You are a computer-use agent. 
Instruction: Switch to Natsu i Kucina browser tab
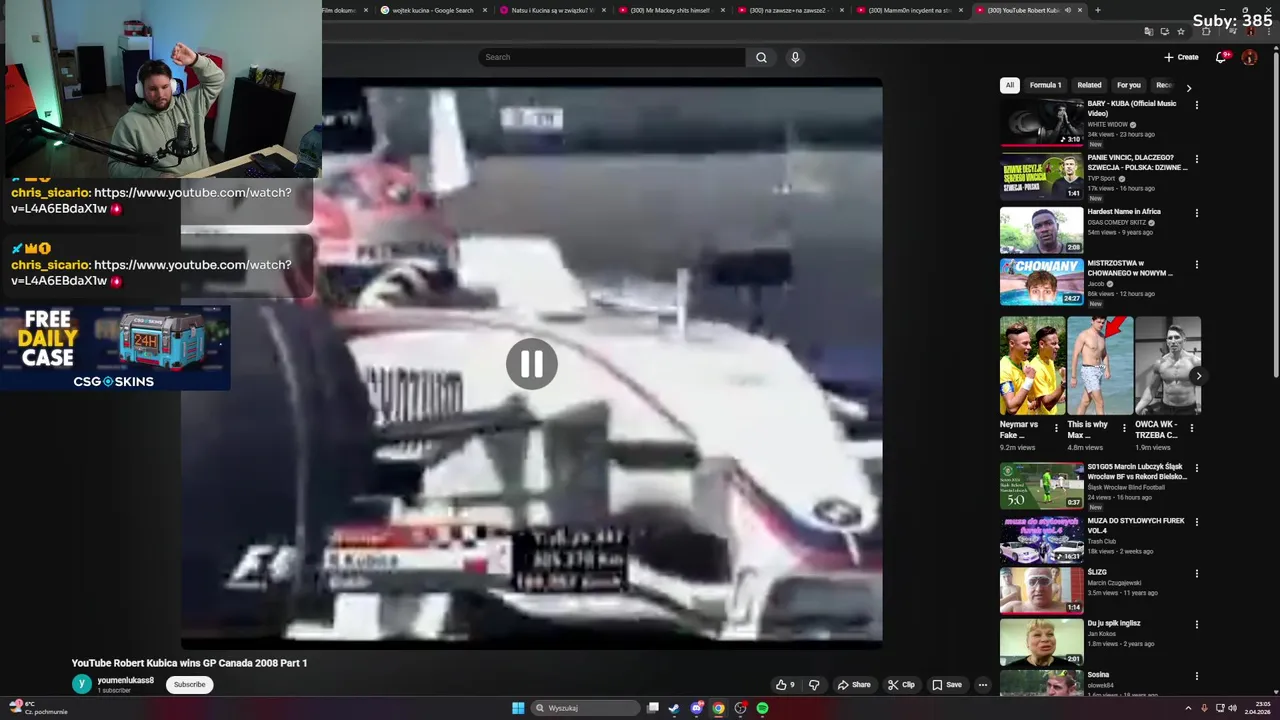tap(551, 10)
